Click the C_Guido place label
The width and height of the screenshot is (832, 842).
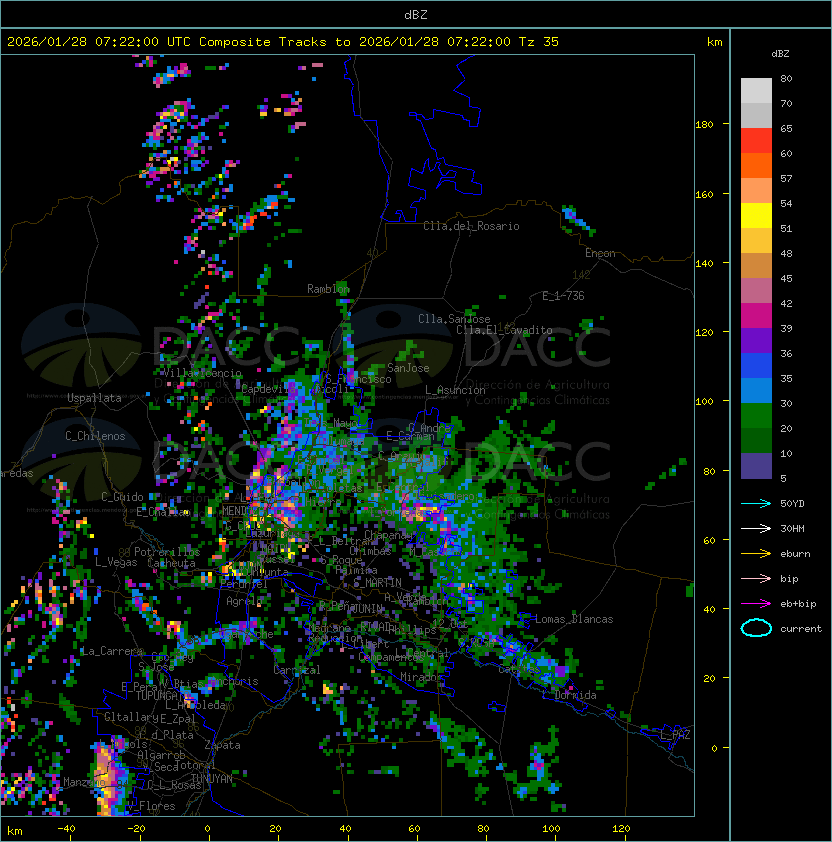[122, 497]
